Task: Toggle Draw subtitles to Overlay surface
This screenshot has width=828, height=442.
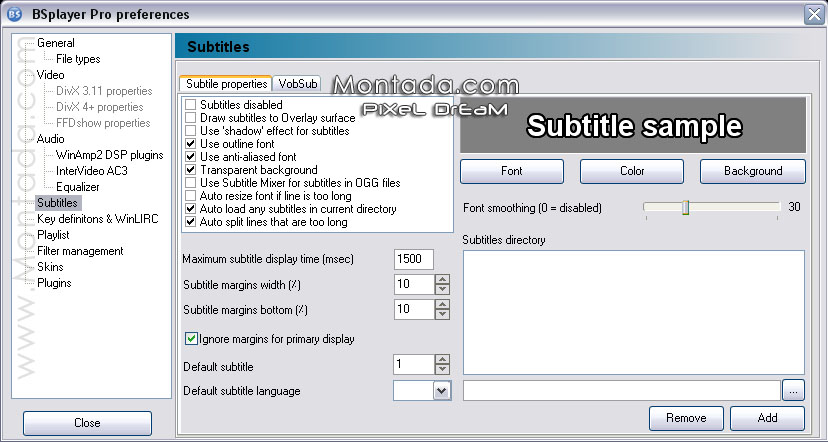Action: coord(191,118)
